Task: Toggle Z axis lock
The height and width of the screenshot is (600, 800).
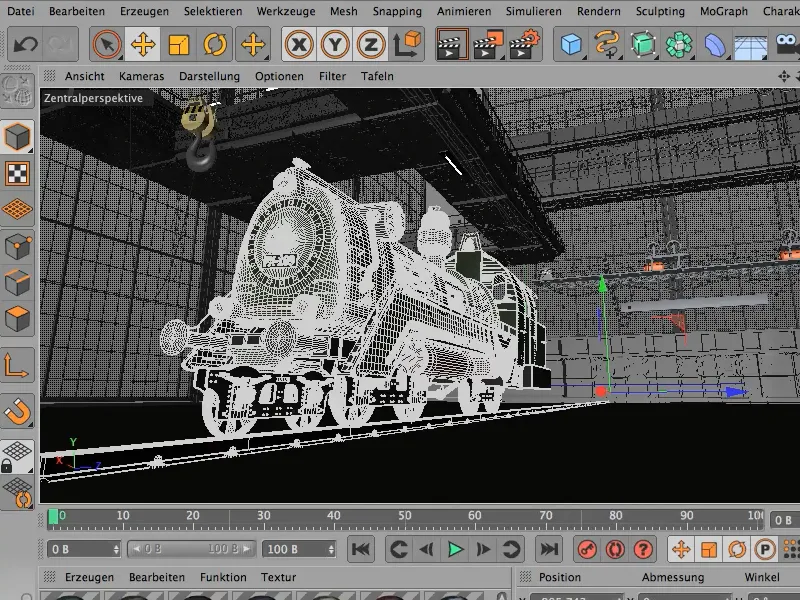Action: pos(370,44)
